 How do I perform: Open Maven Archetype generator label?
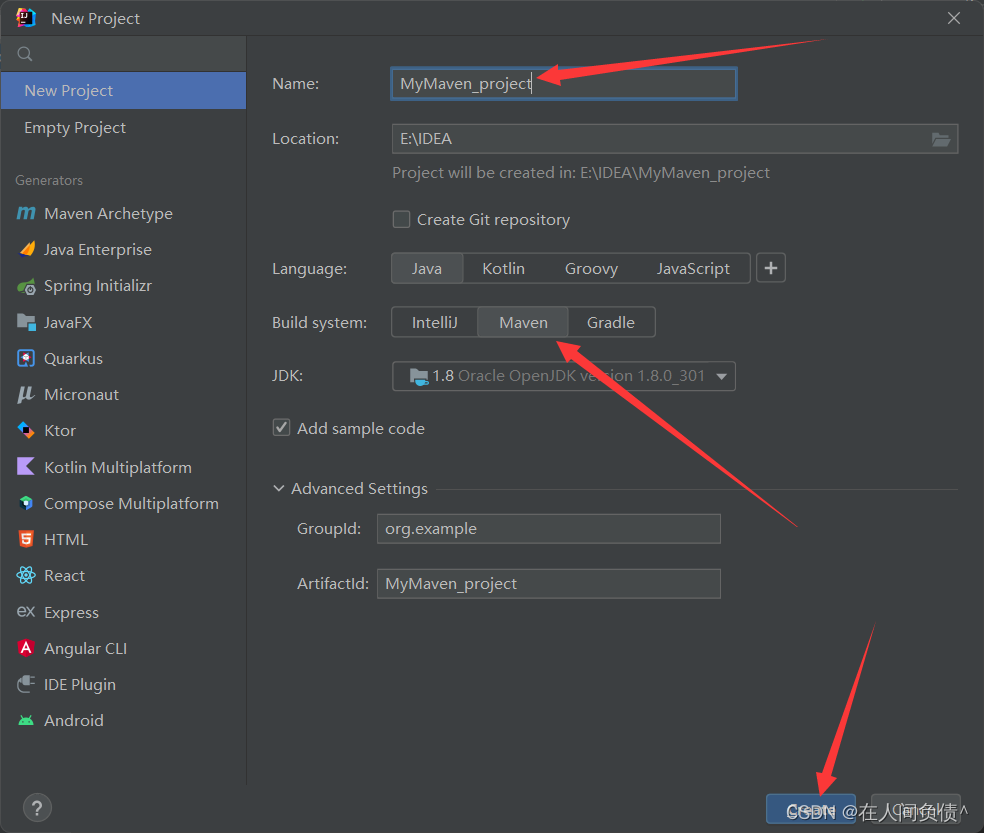(108, 213)
